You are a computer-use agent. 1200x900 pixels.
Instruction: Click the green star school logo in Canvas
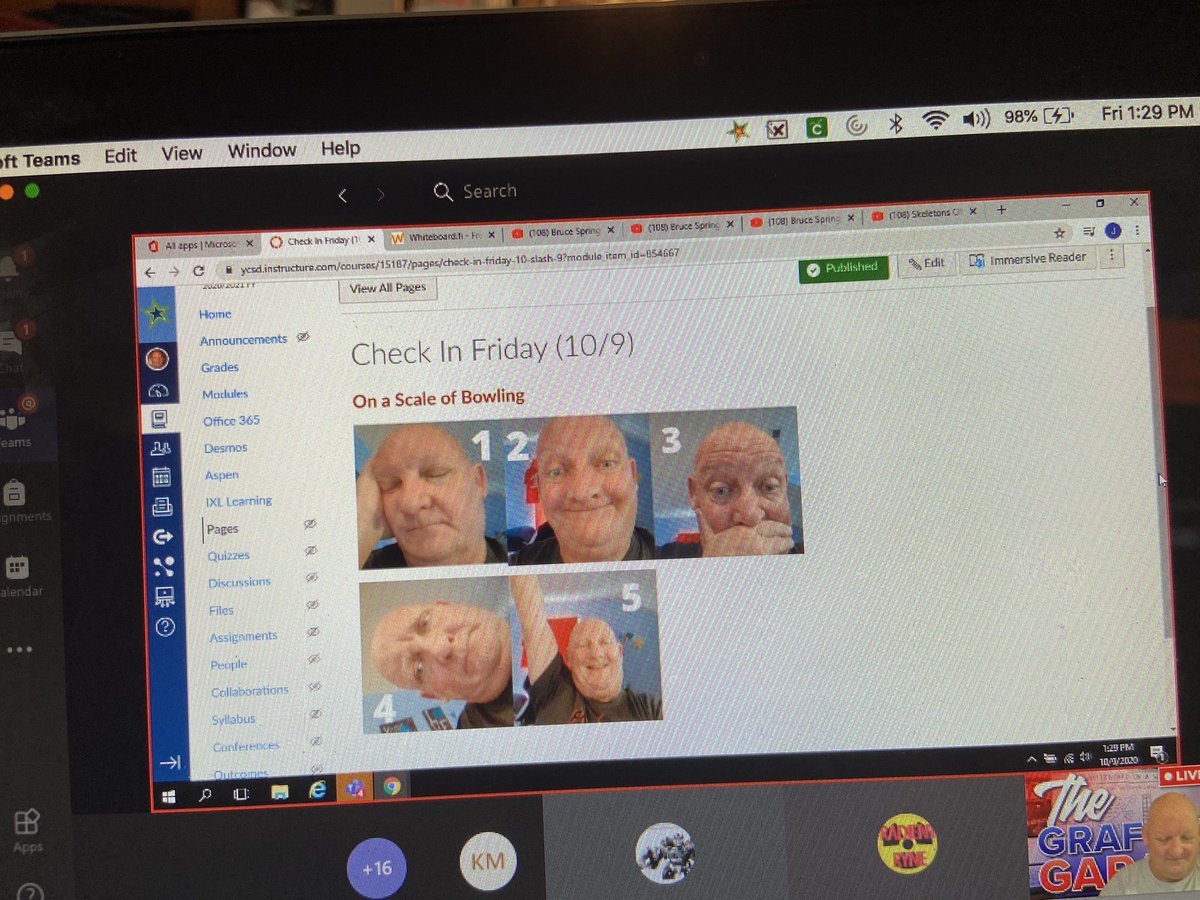click(x=155, y=314)
